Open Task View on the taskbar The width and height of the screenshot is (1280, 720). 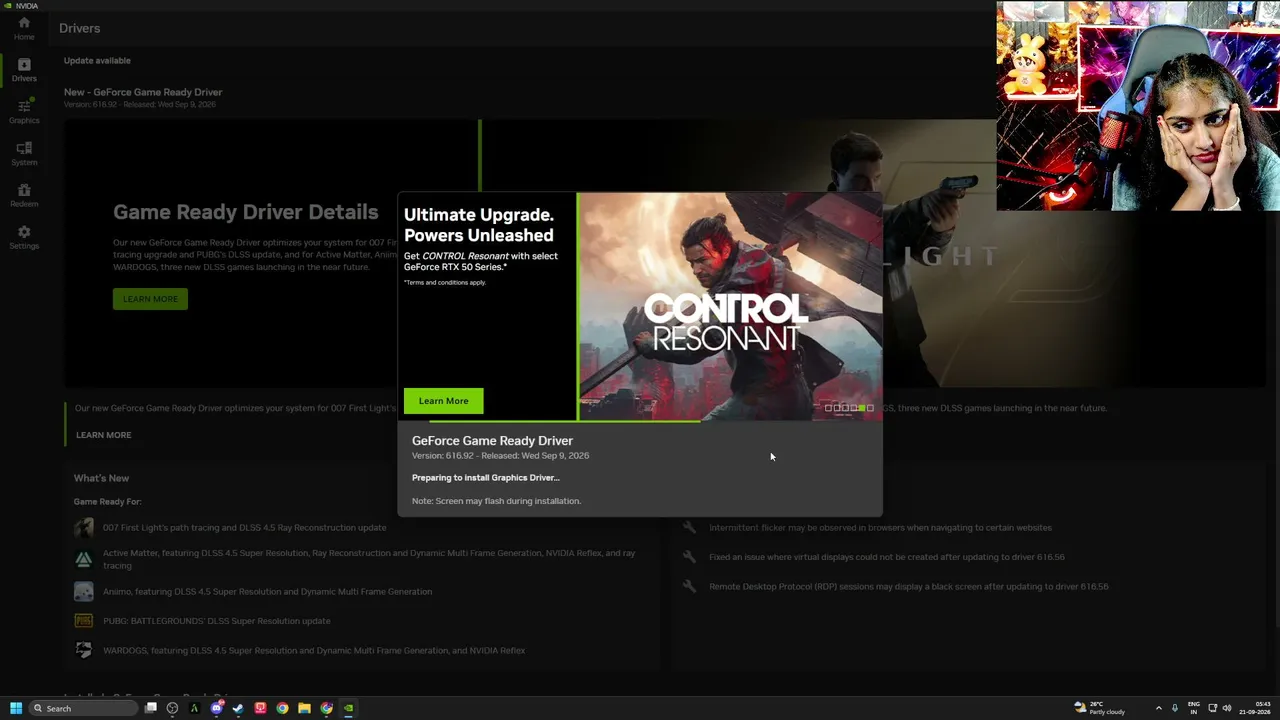tap(151, 708)
